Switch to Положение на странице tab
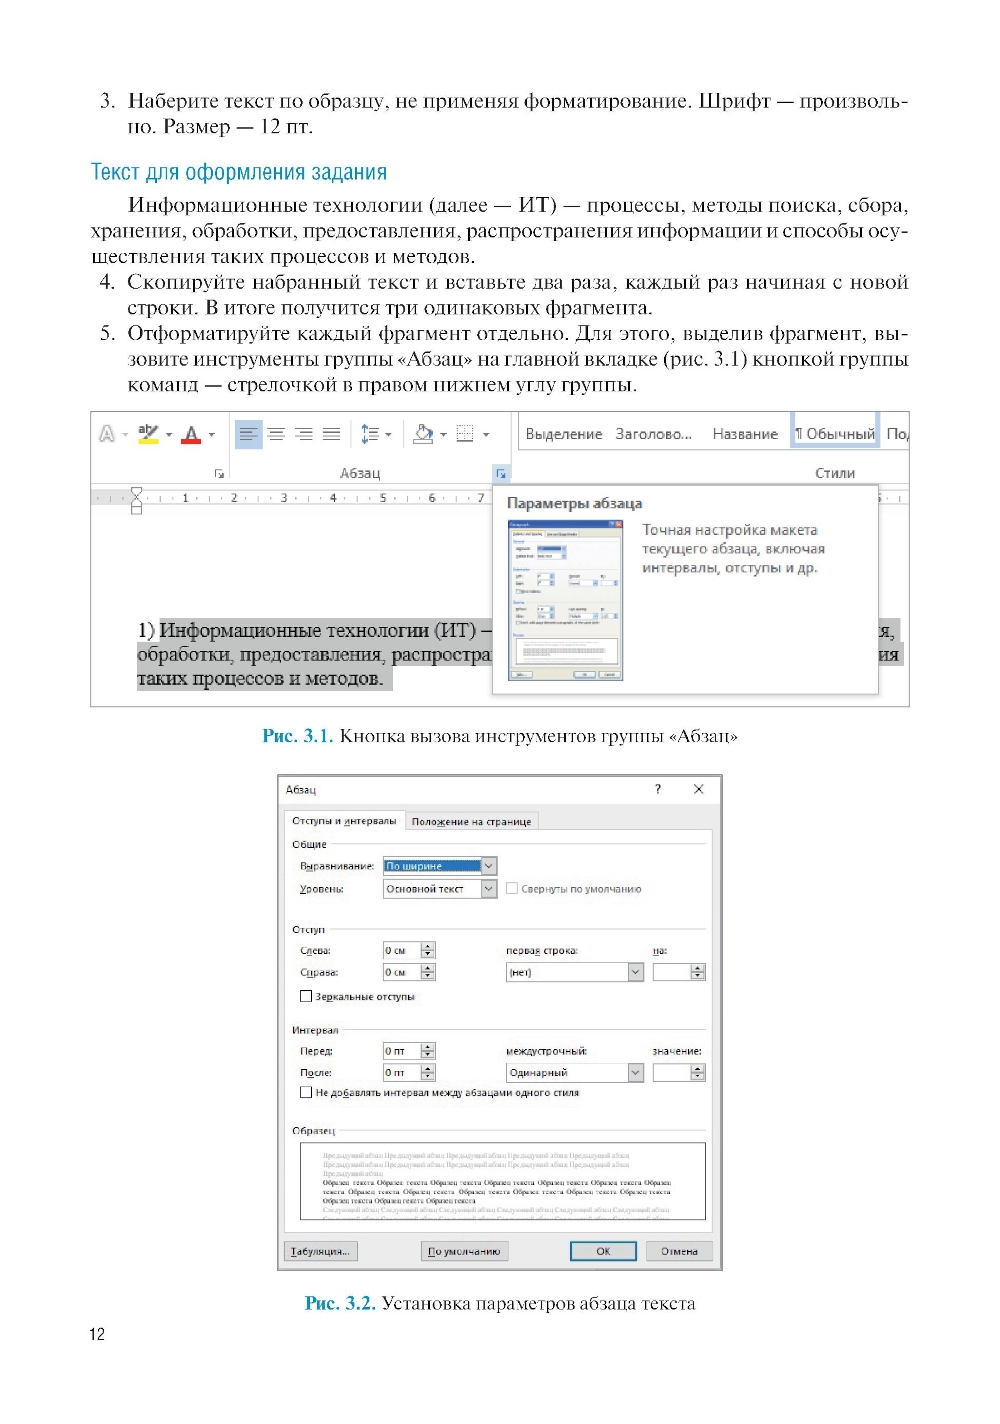Viewport: 1000px width, 1424px height. [x=471, y=821]
